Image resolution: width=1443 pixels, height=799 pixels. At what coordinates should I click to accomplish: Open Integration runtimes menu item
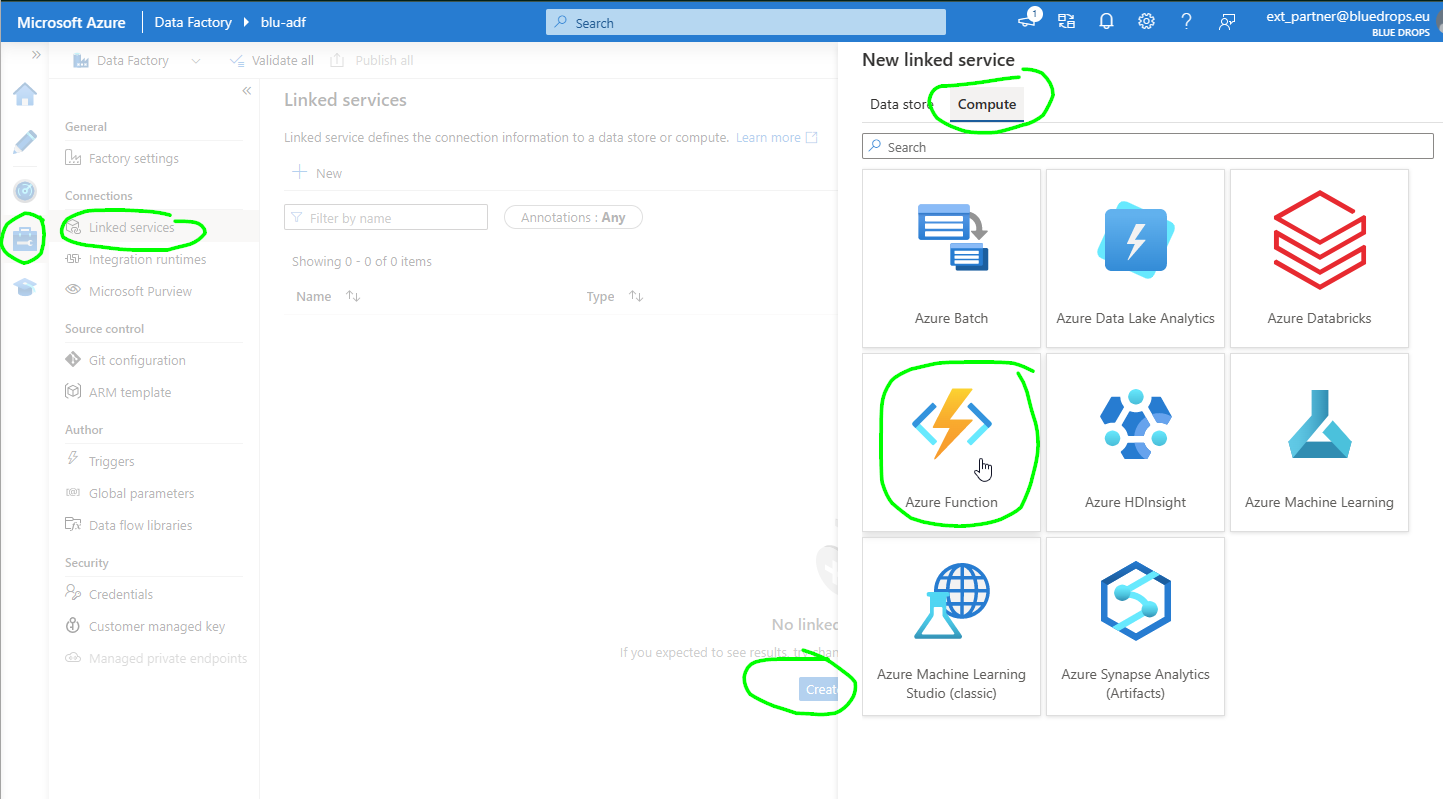[147, 260]
